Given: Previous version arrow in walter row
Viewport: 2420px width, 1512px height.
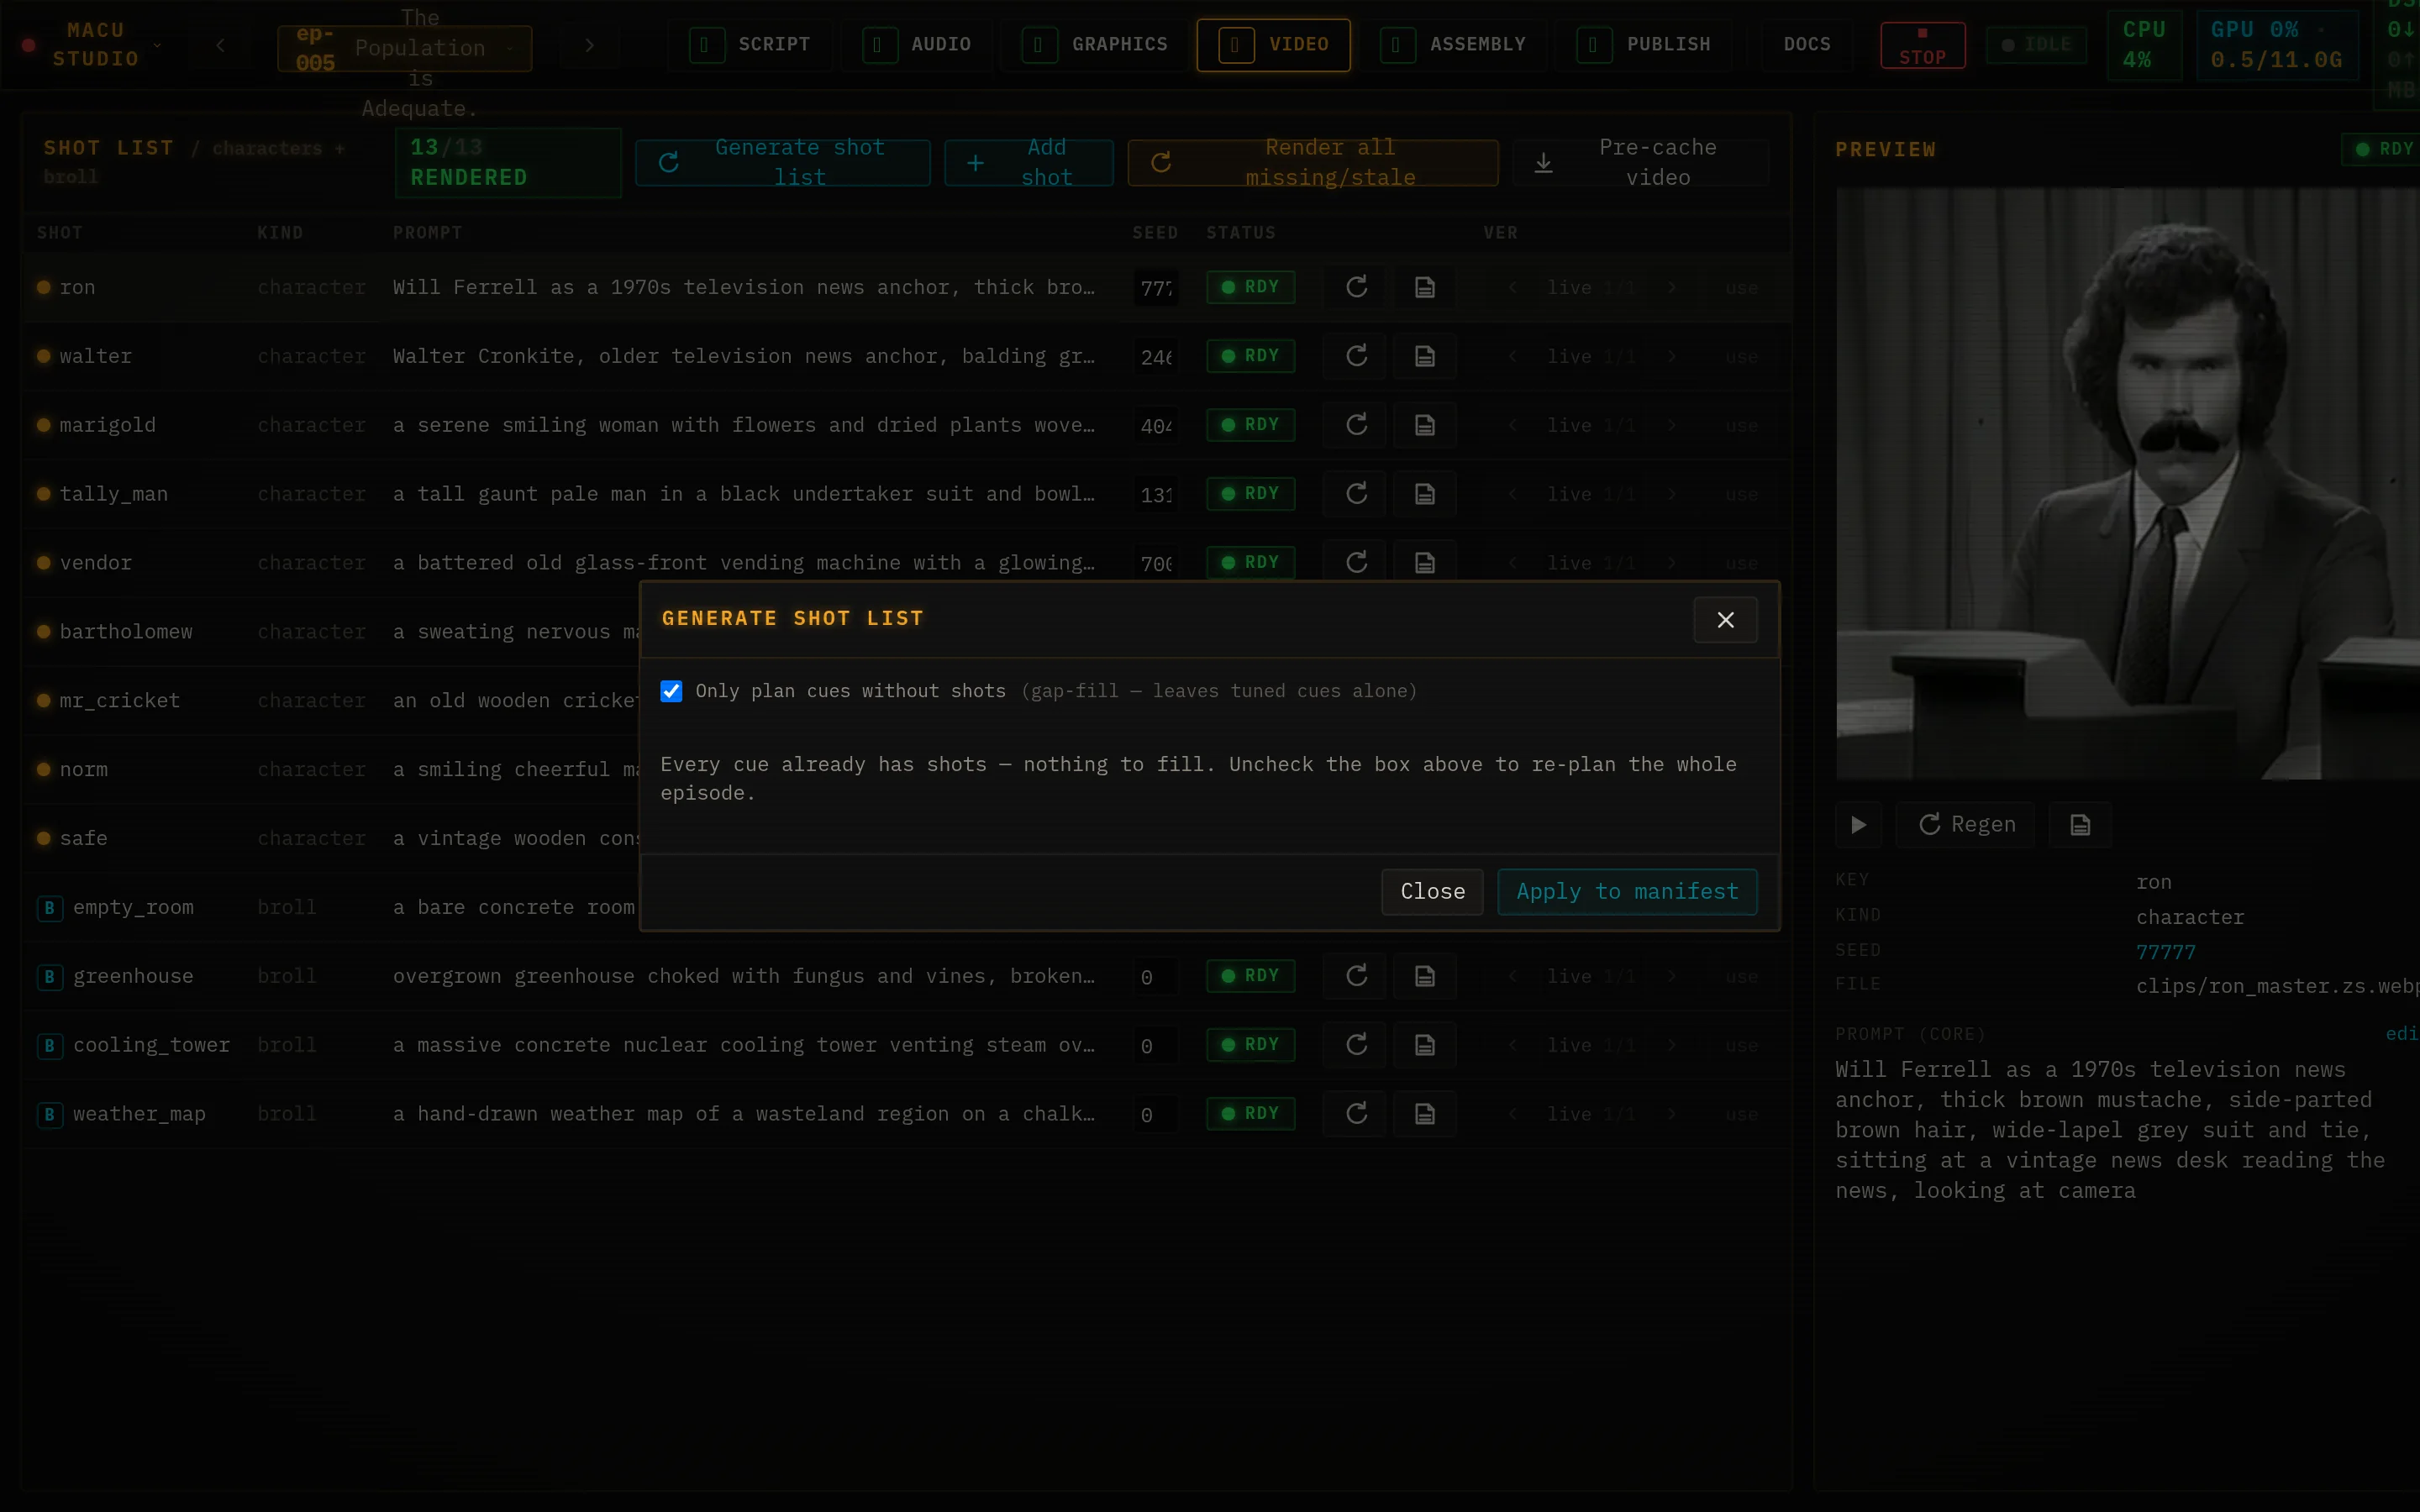Looking at the screenshot, I should [x=1513, y=357].
